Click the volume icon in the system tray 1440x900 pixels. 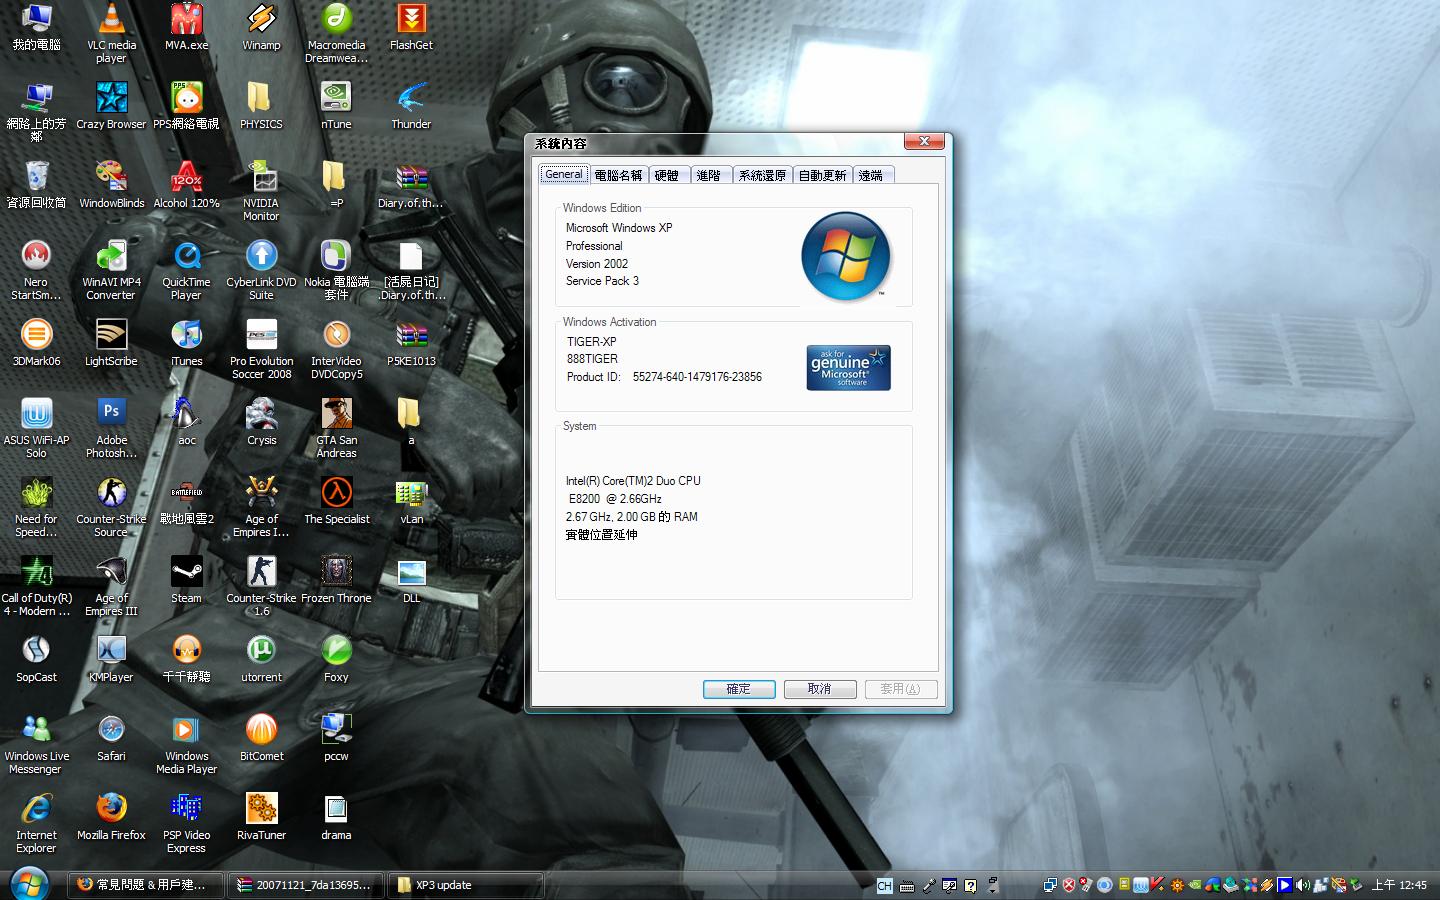[x=1300, y=885]
